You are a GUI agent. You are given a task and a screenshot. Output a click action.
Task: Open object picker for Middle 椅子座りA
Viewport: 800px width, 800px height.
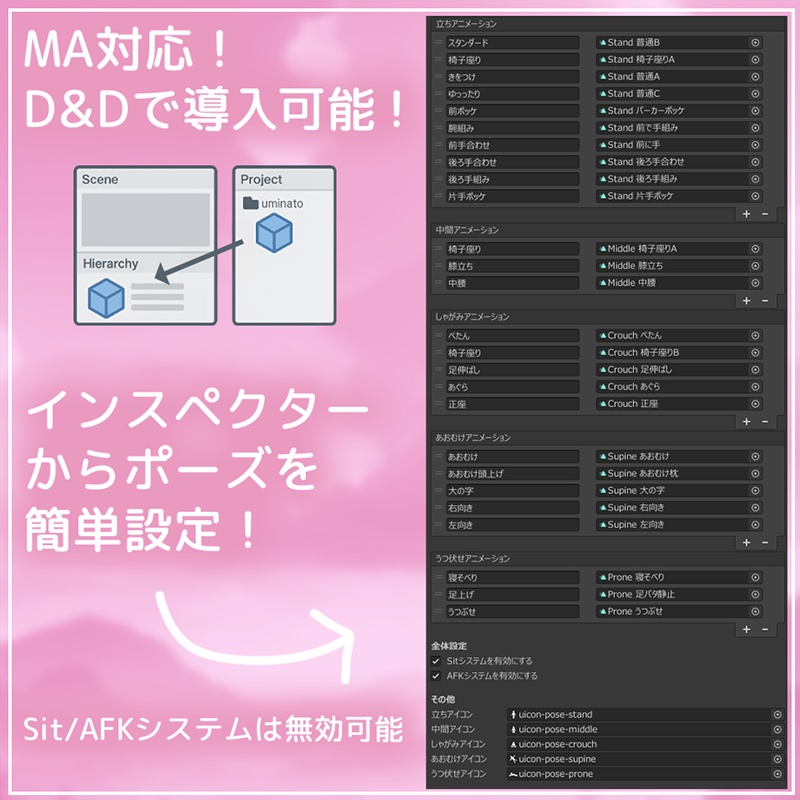click(755, 249)
